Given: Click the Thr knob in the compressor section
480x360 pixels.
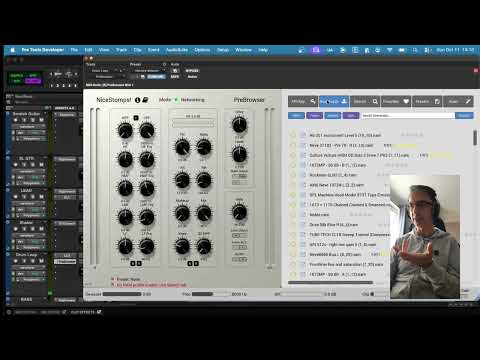Looking at the screenshot, I should pos(182,147).
